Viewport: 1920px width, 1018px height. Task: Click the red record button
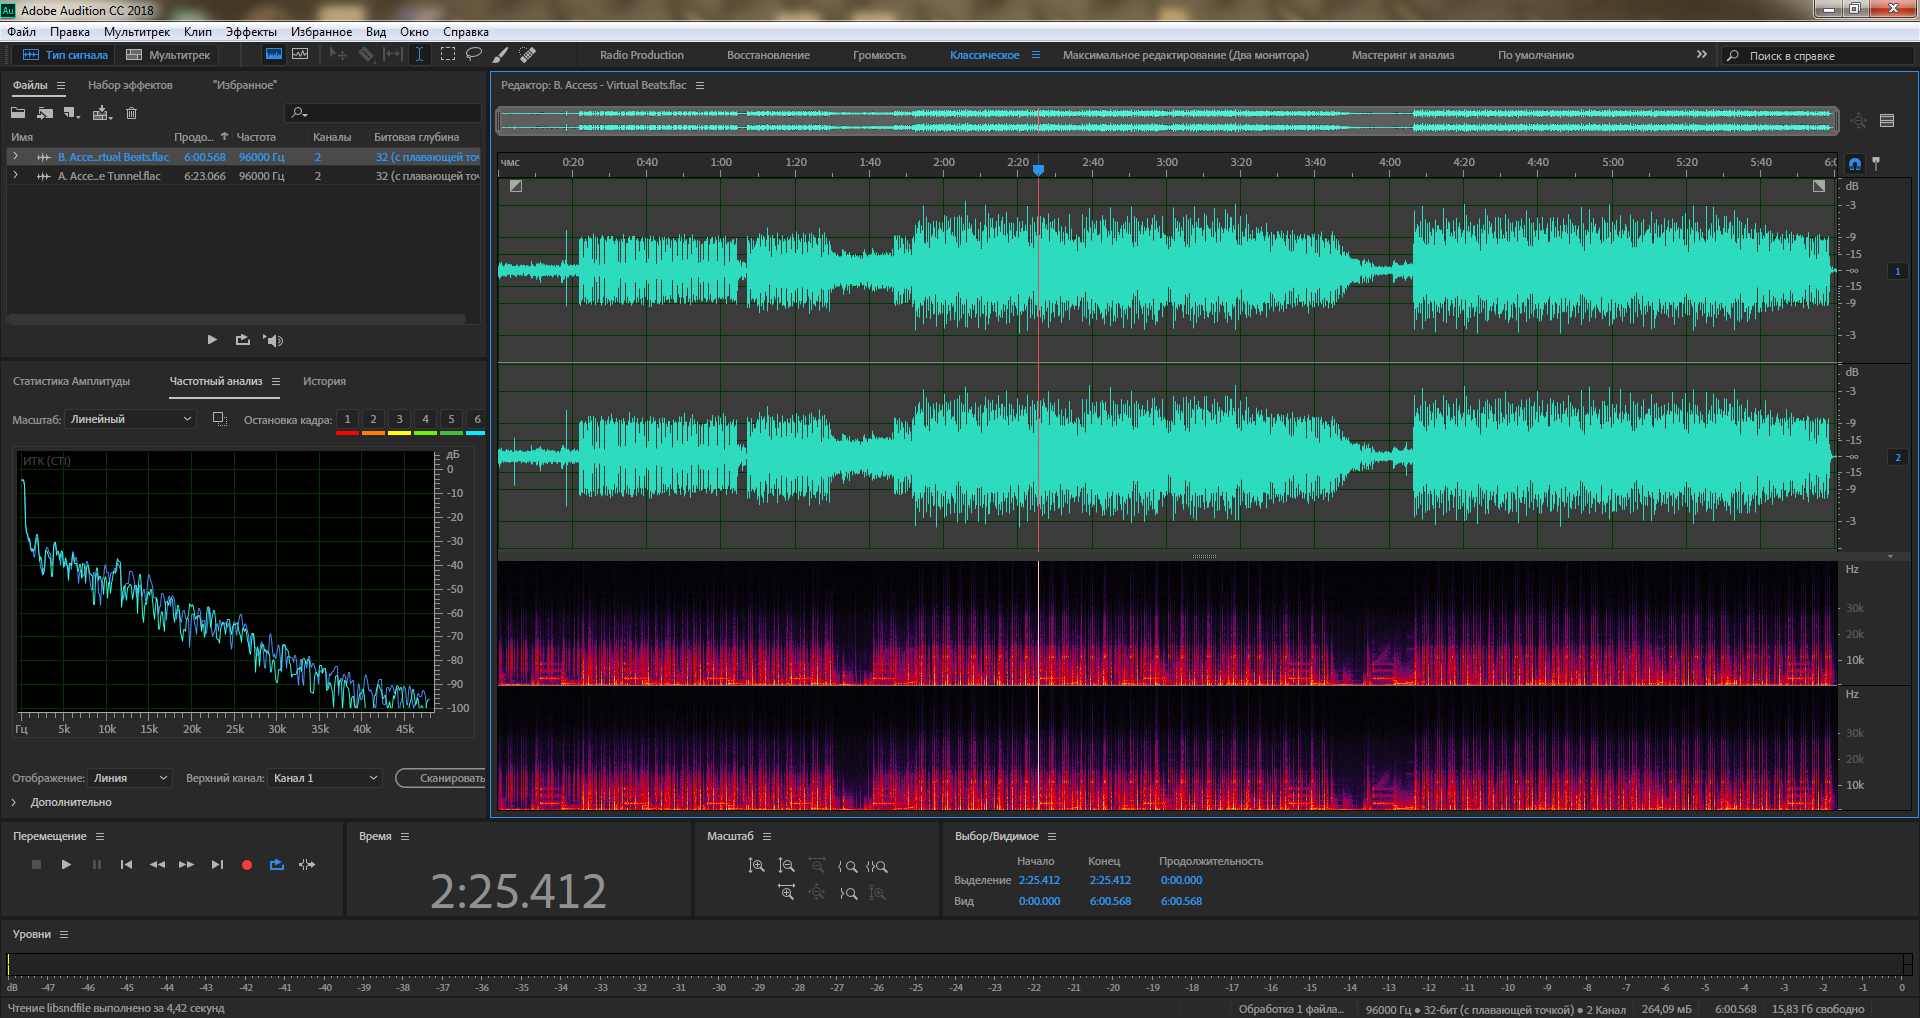click(x=247, y=865)
